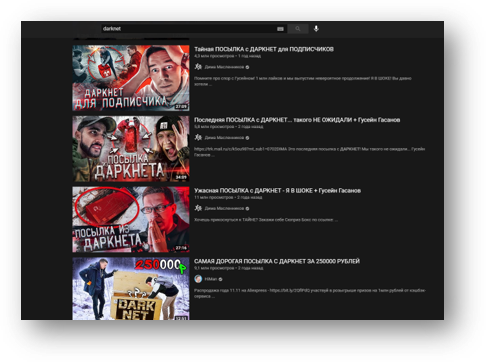Click the 34:09 duration badge on second thumbnail
Screen dimensions: 486x362
click(x=181, y=177)
